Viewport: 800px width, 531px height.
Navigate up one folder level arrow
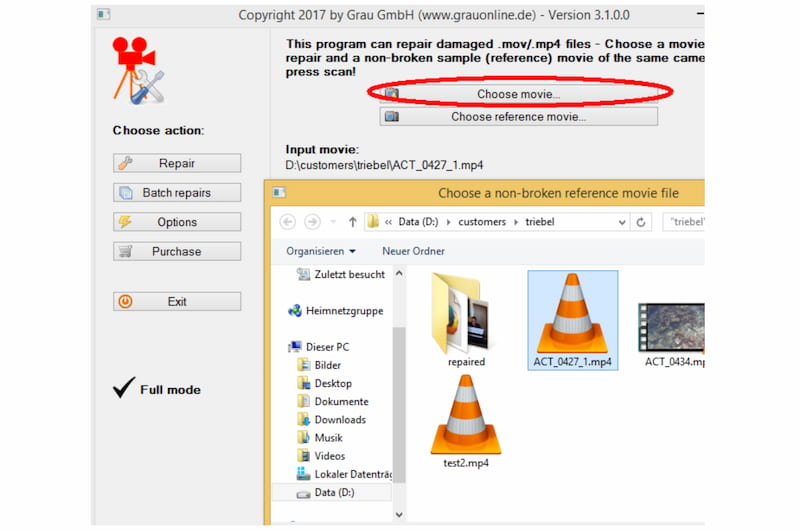point(353,222)
